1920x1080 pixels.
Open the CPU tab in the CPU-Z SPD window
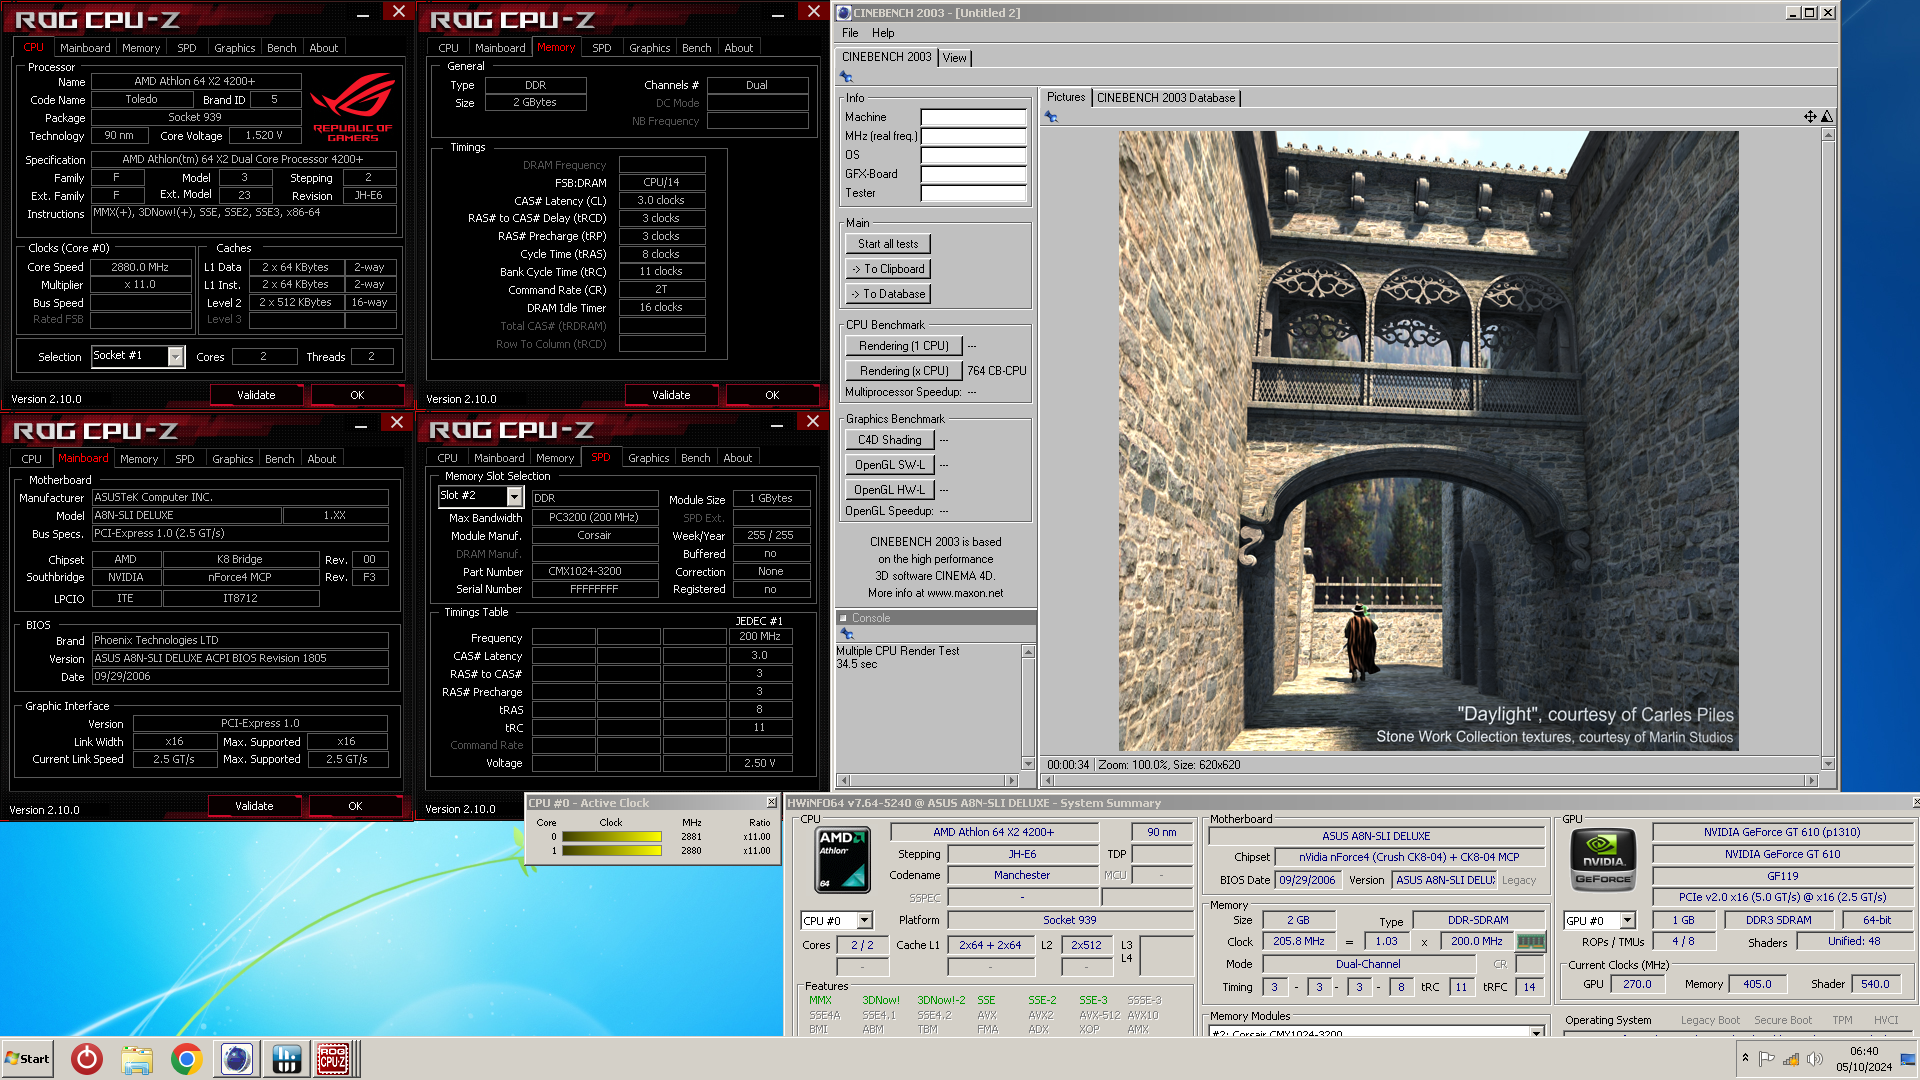click(448, 458)
